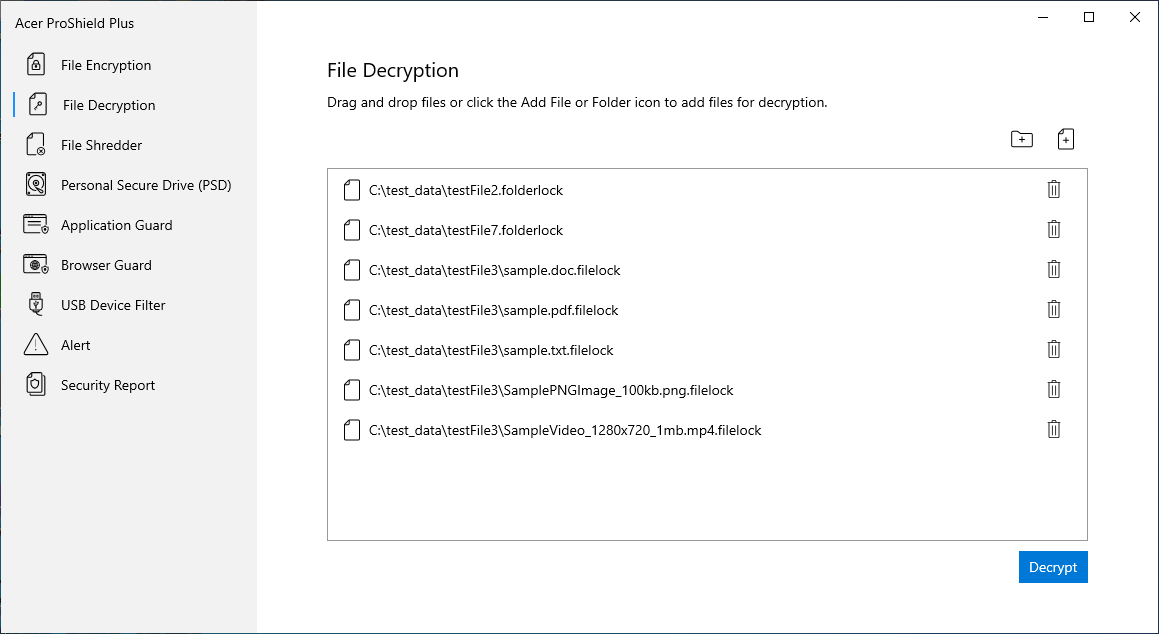This screenshot has width=1159, height=634.
Task: View the Security Report
Action: pos(108,385)
